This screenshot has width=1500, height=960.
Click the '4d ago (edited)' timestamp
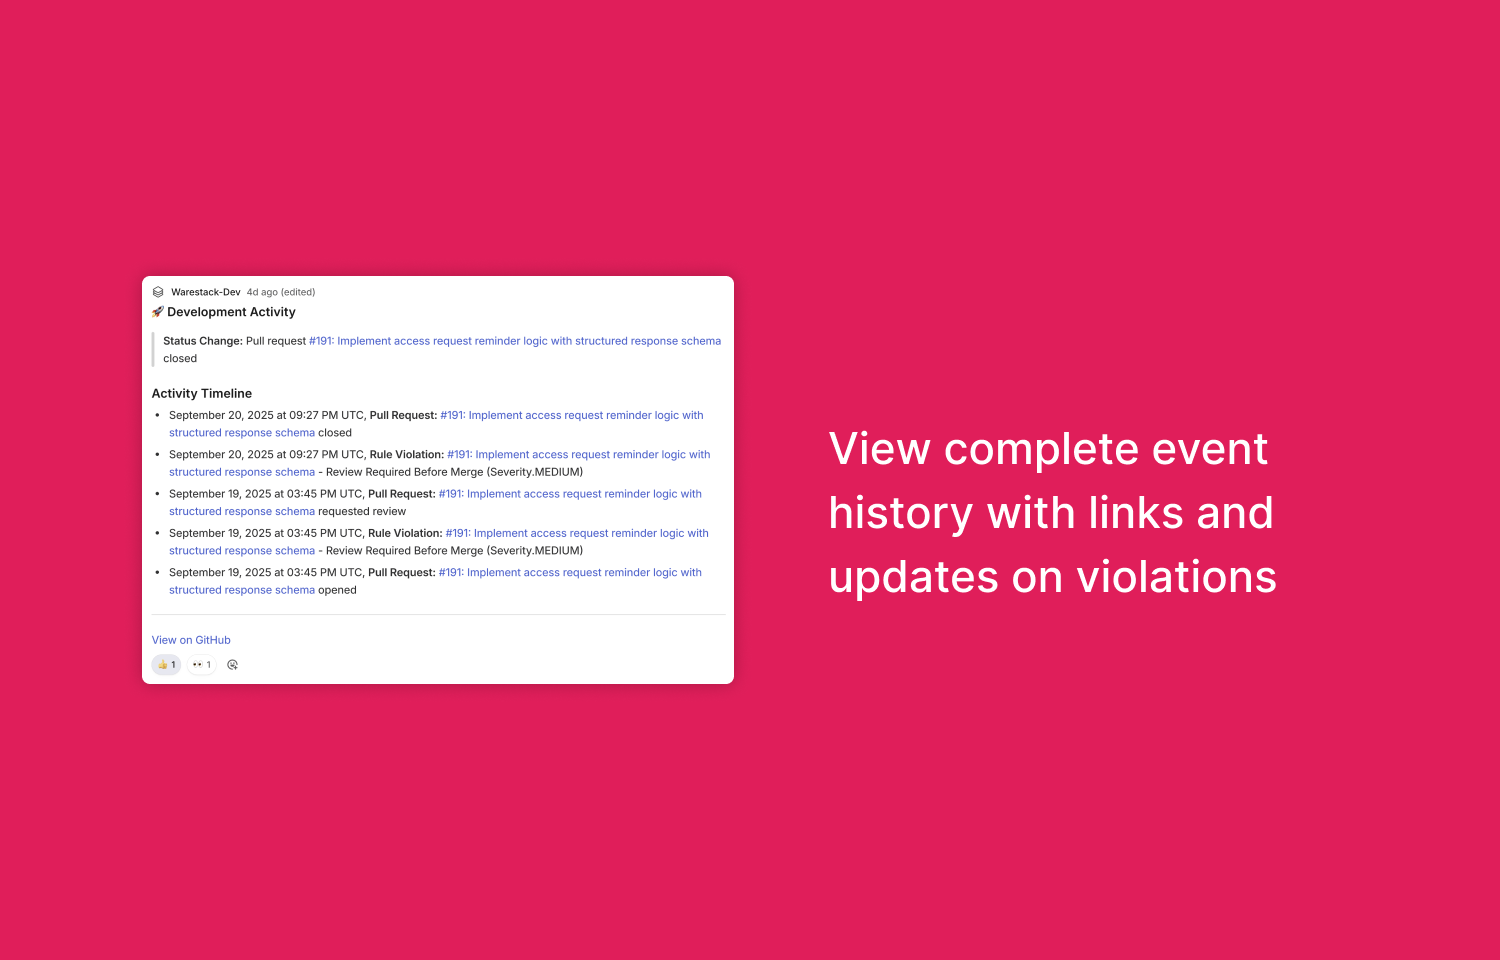pos(281,292)
